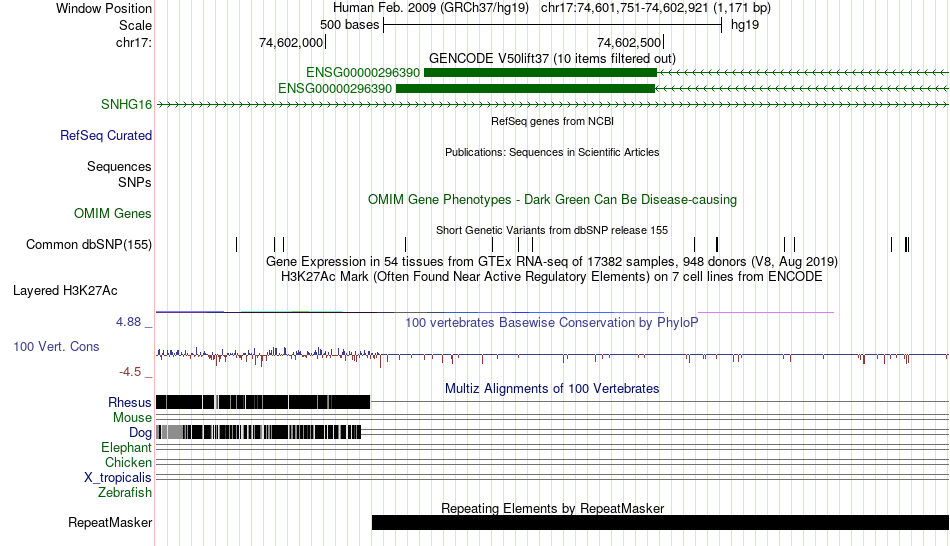
Task: Click the Dog alignment label
Action: pyautogui.click(x=140, y=432)
